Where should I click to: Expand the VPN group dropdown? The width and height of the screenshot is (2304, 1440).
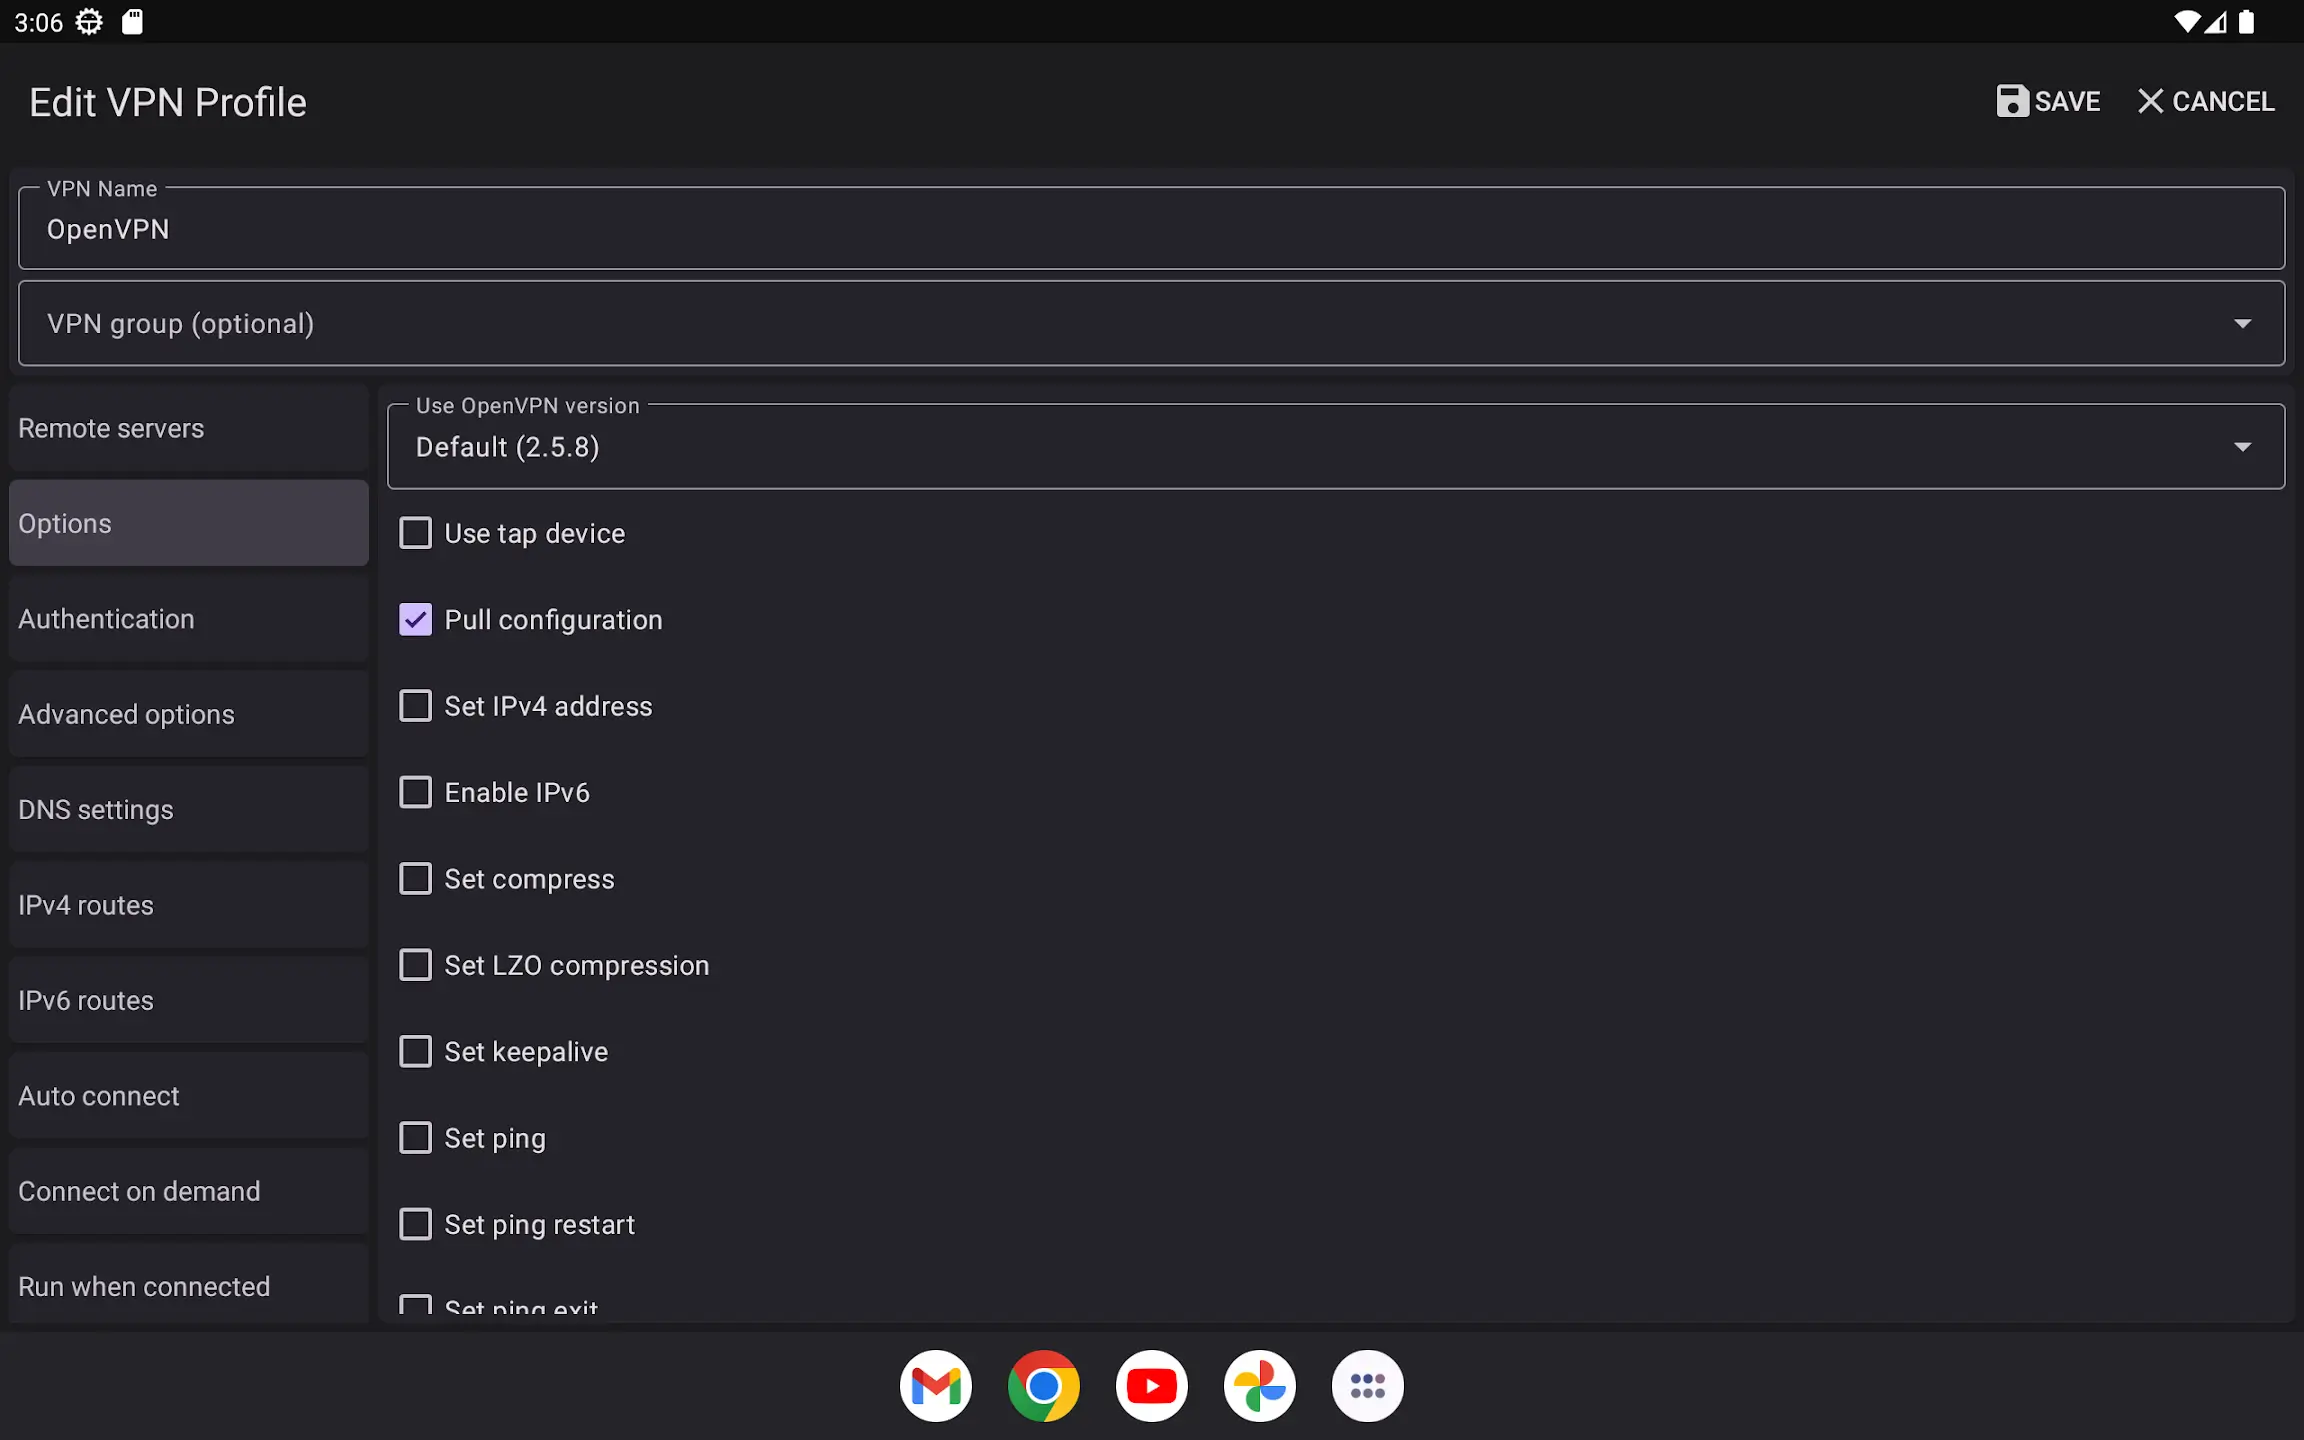click(x=2243, y=323)
